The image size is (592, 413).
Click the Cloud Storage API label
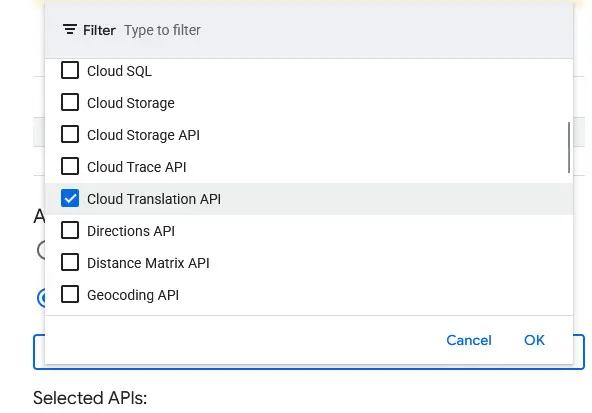tap(143, 135)
